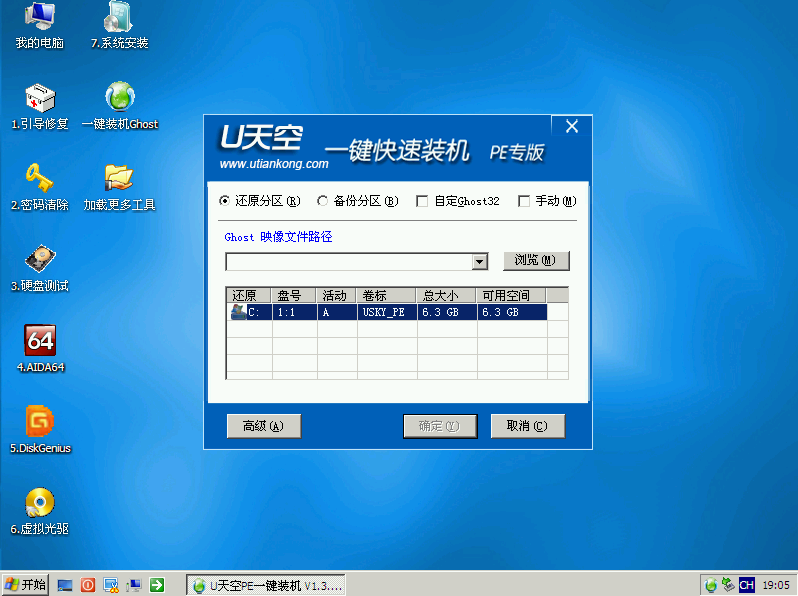Select the USKY_PE volume label cell
798x596 pixels.
tap(387, 313)
